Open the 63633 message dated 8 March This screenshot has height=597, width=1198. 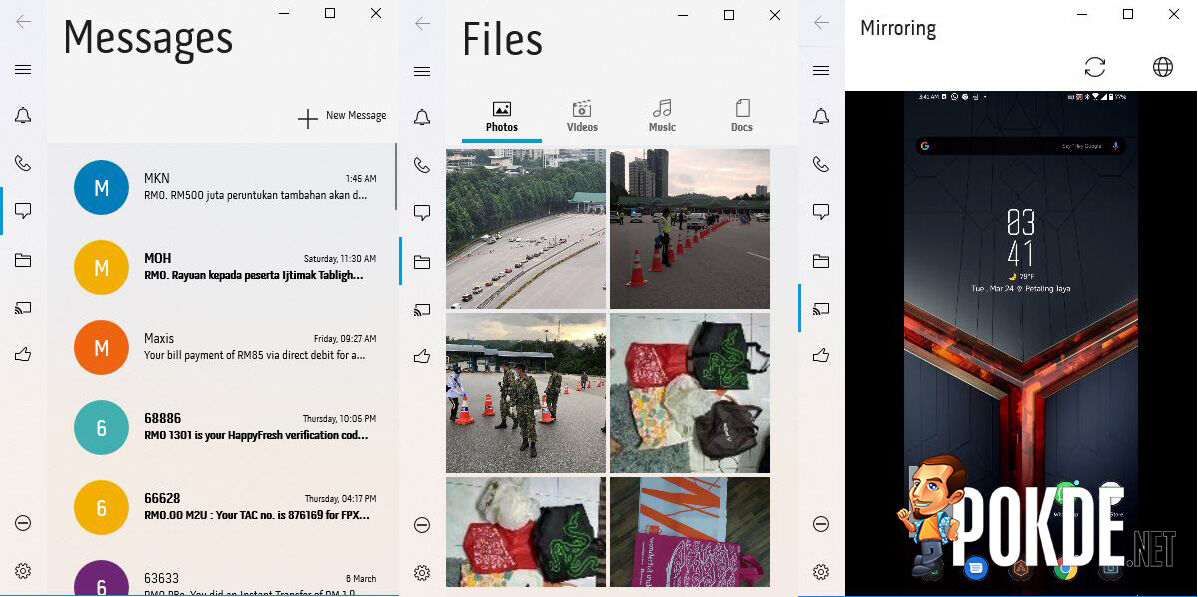tap(222, 572)
